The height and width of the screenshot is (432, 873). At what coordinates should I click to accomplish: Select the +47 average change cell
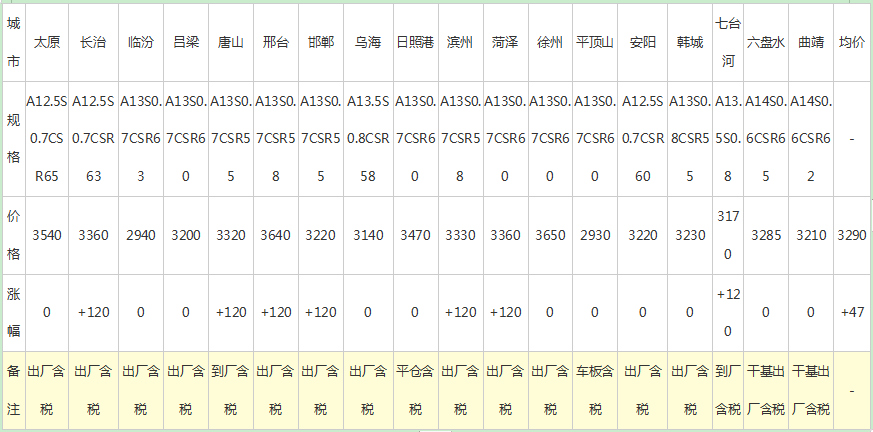[x=851, y=313]
